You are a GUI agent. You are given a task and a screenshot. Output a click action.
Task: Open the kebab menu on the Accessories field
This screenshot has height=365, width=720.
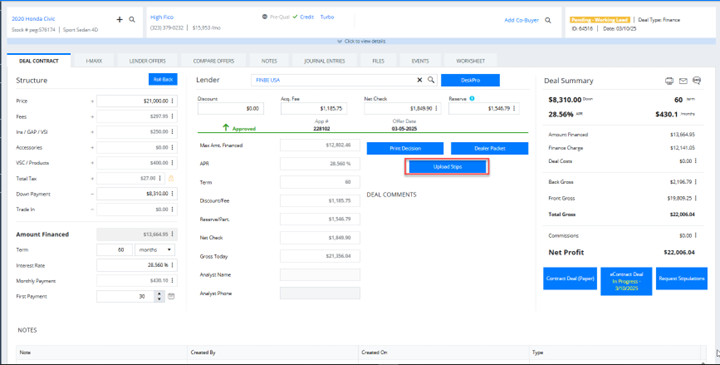[173, 147]
